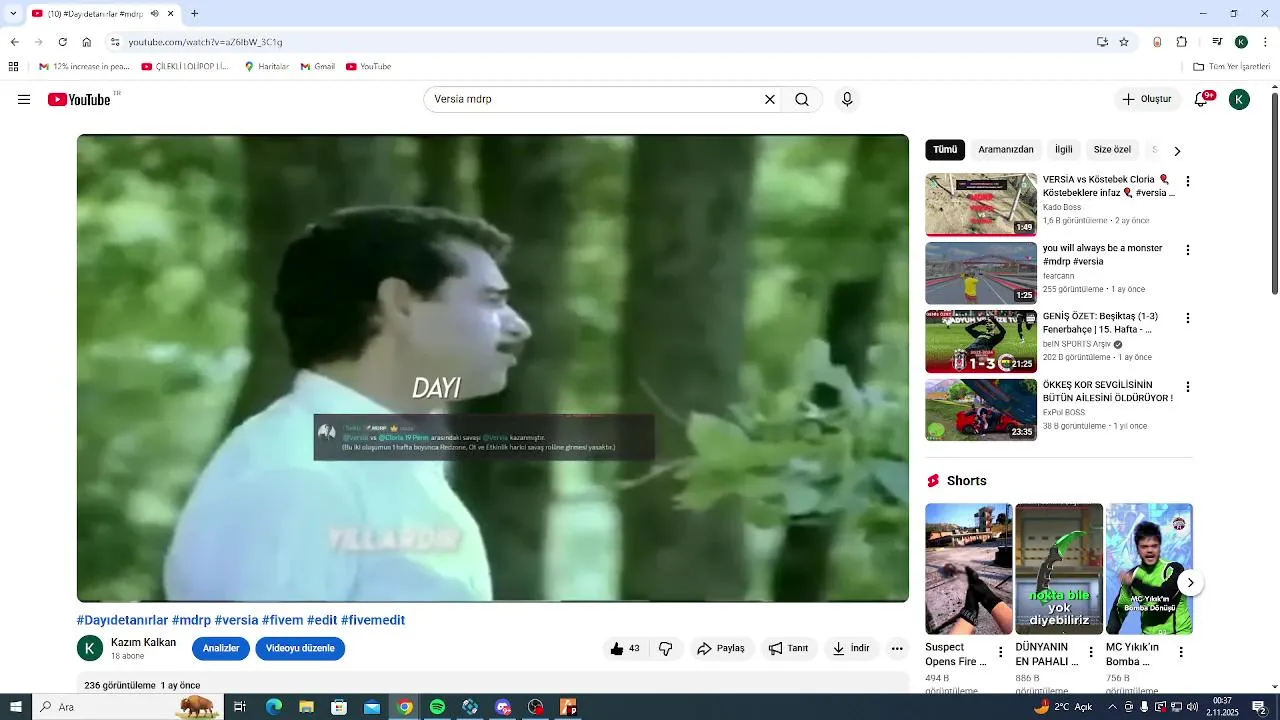Open MC Yıkık'ın Bomba short thumbnail
Viewport: 1280px width, 720px height.
[x=1149, y=569]
